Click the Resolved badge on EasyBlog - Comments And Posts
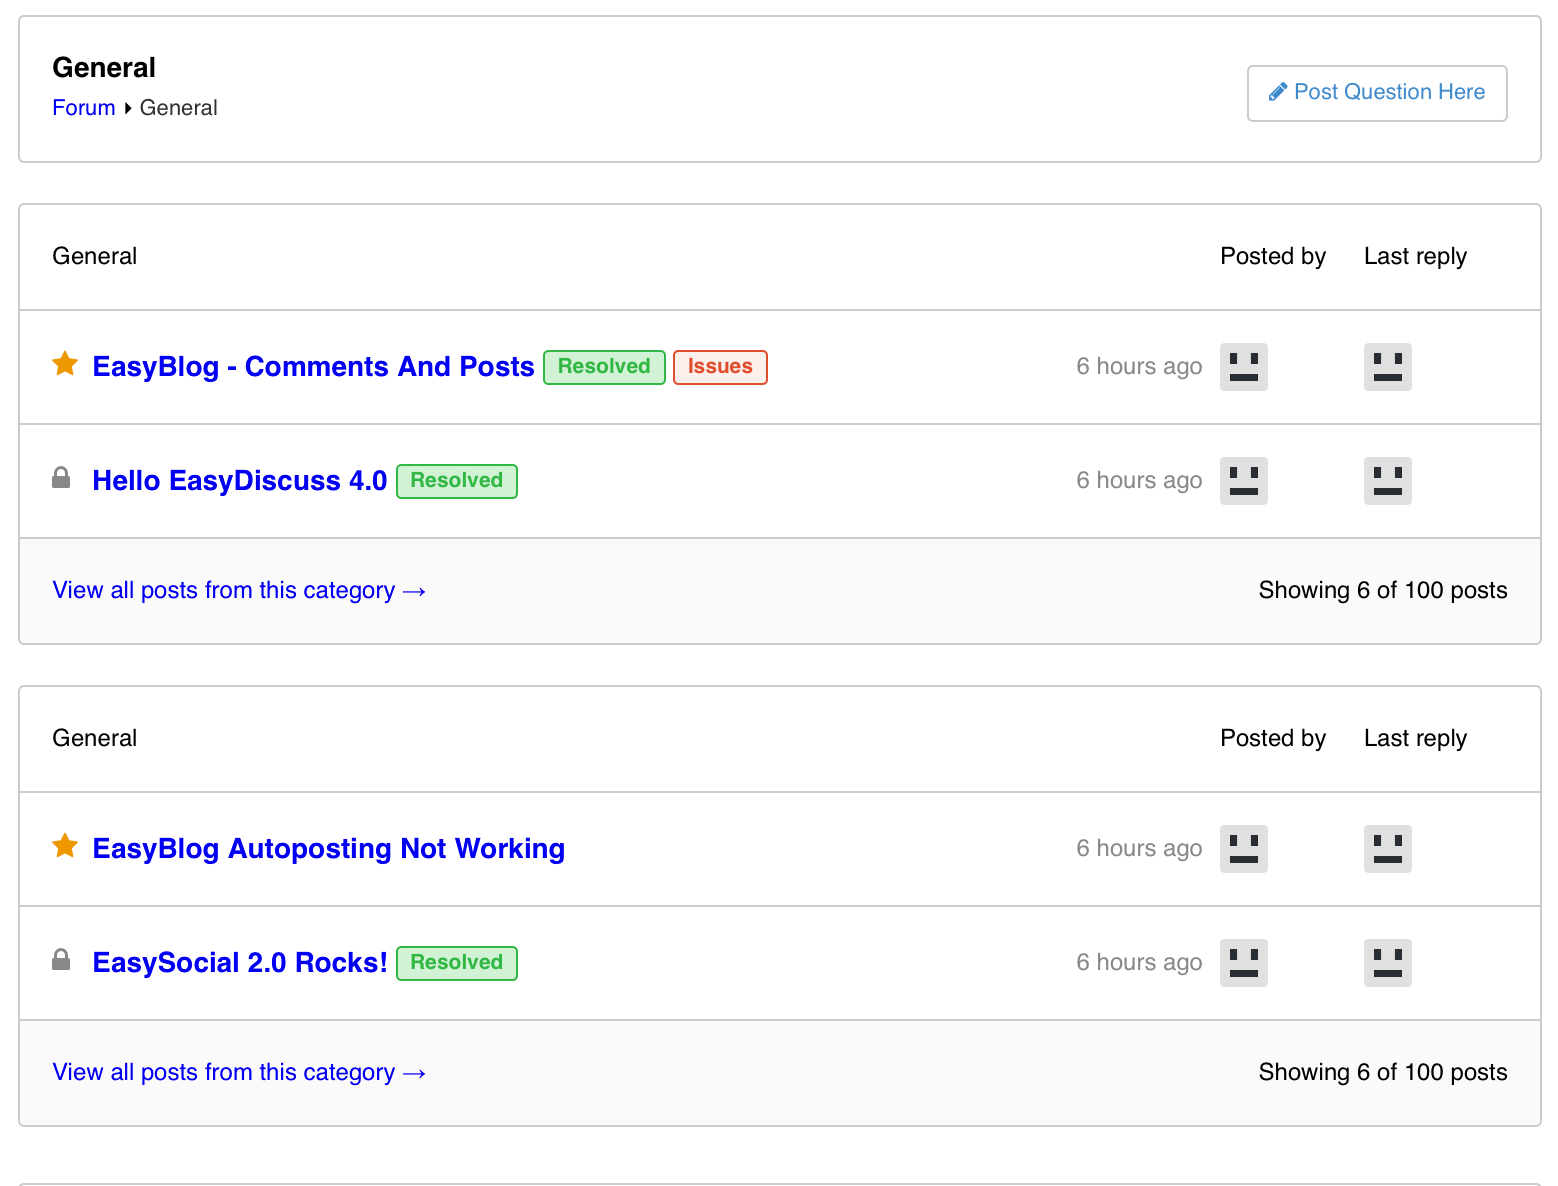1558x1186 pixels. [x=604, y=367]
